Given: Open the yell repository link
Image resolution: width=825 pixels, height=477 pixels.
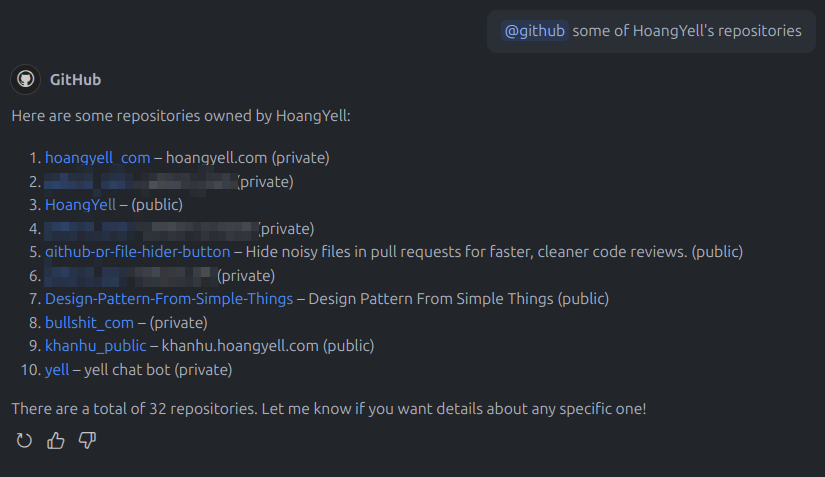Looking at the screenshot, I should 57,370.
